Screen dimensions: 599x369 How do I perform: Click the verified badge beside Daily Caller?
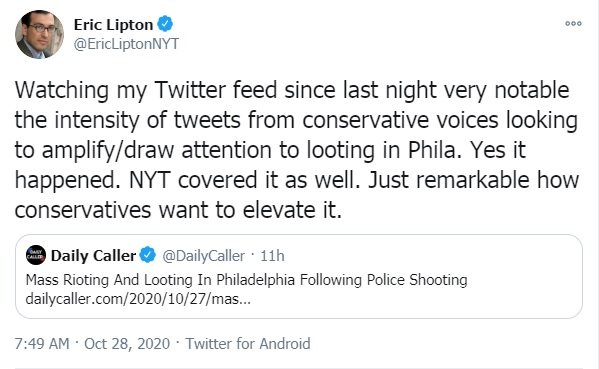coord(147,255)
